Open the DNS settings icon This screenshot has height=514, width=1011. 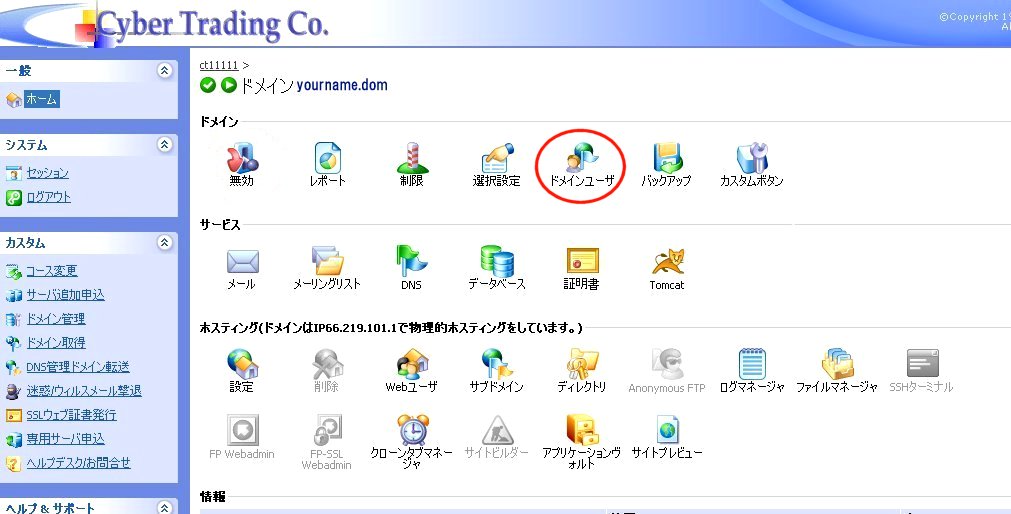(x=411, y=263)
